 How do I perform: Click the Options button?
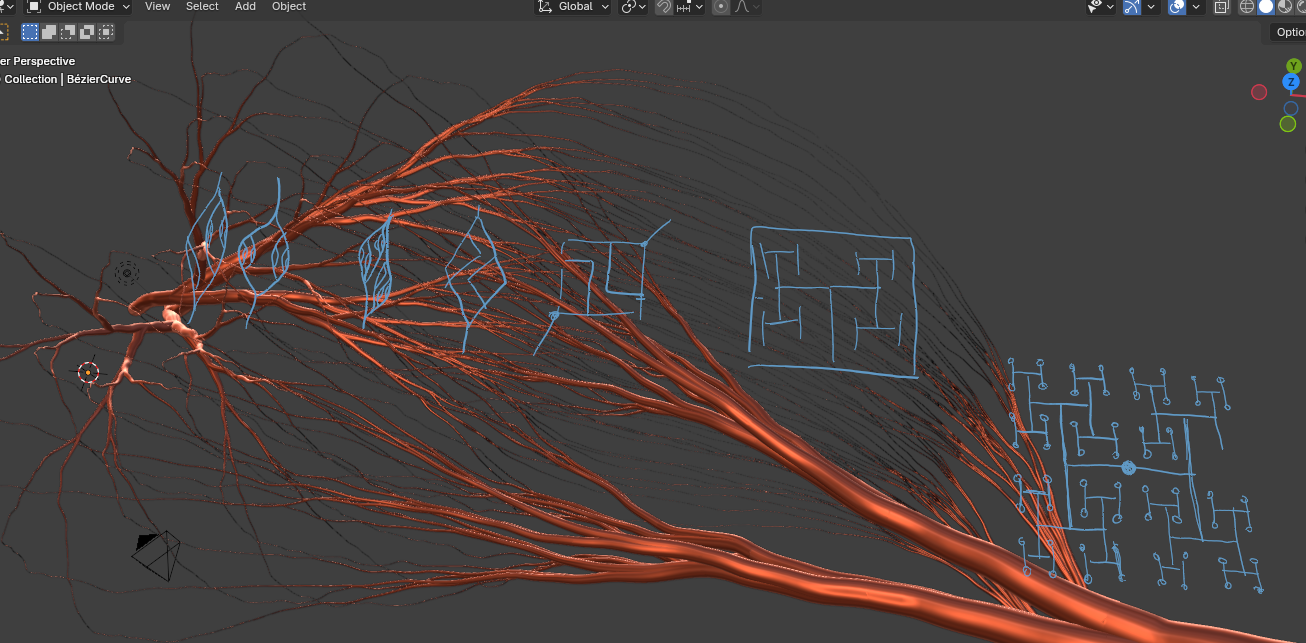point(1288,33)
